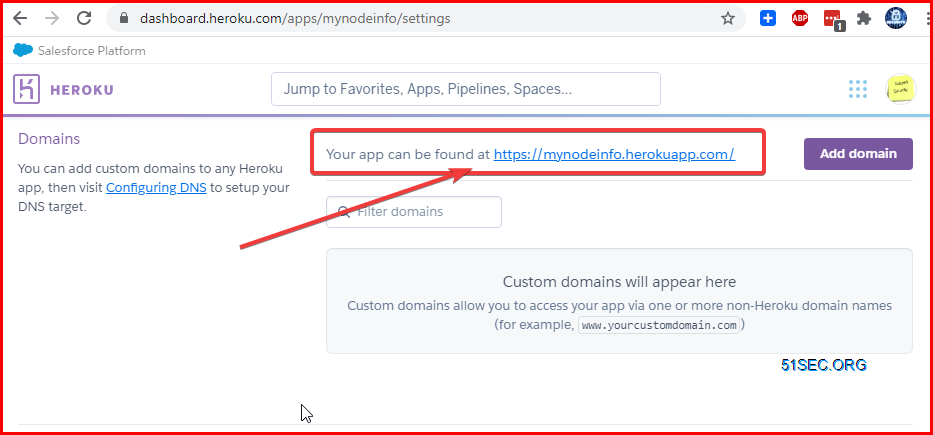This screenshot has height=435, width=933.
Task: Open the mynodeinfo.herokuapp.com link
Action: pos(614,154)
